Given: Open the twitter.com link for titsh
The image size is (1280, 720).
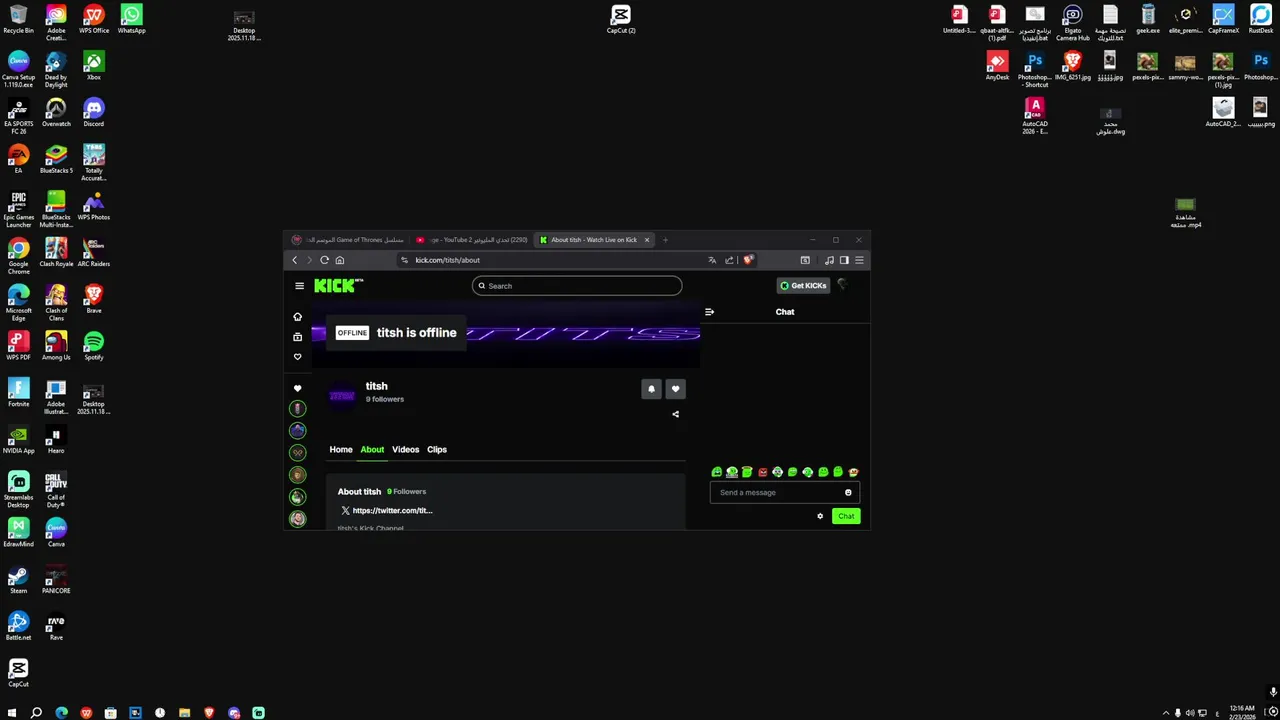Looking at the screenshot, I should tap(392, 511).
